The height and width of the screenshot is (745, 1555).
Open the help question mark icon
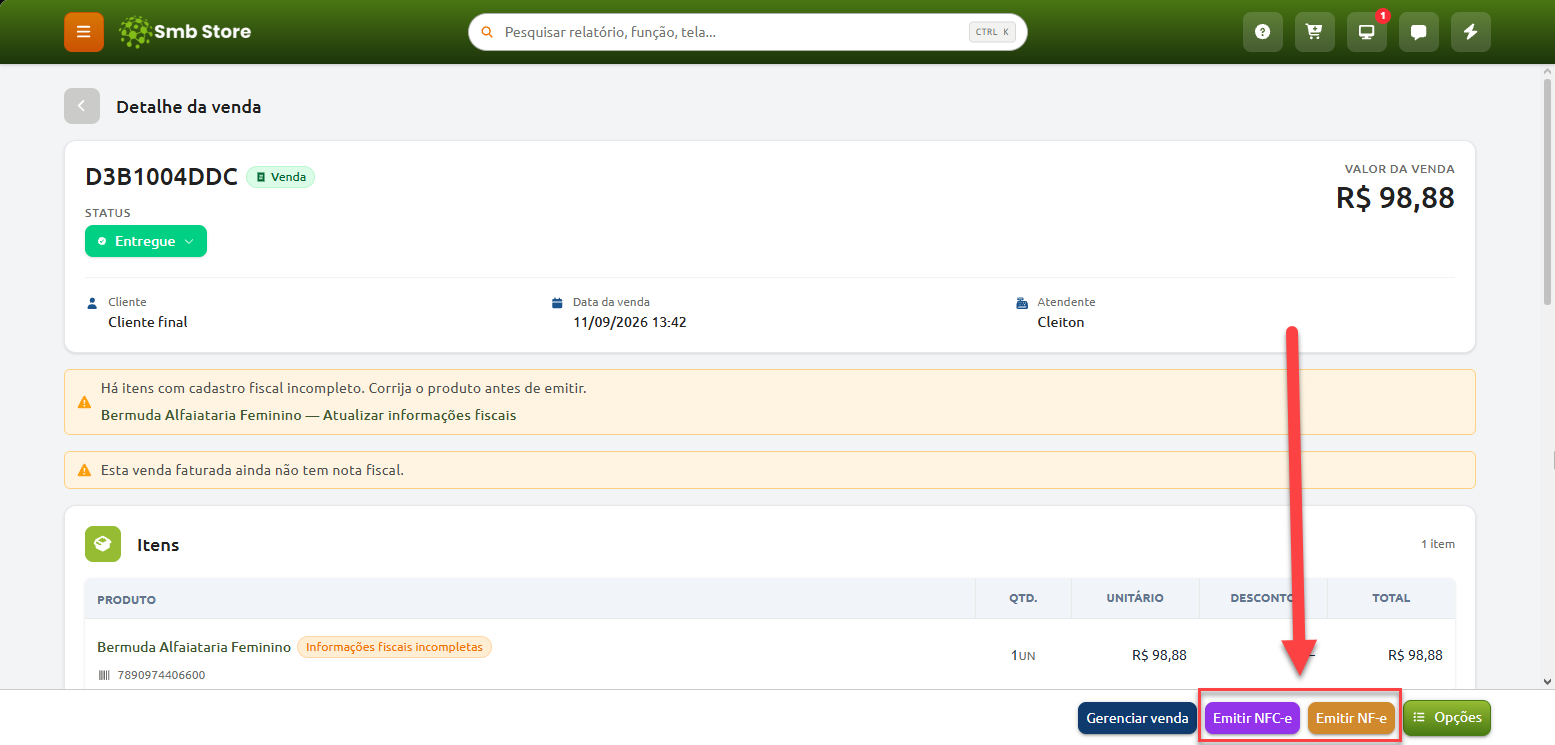1263,32
